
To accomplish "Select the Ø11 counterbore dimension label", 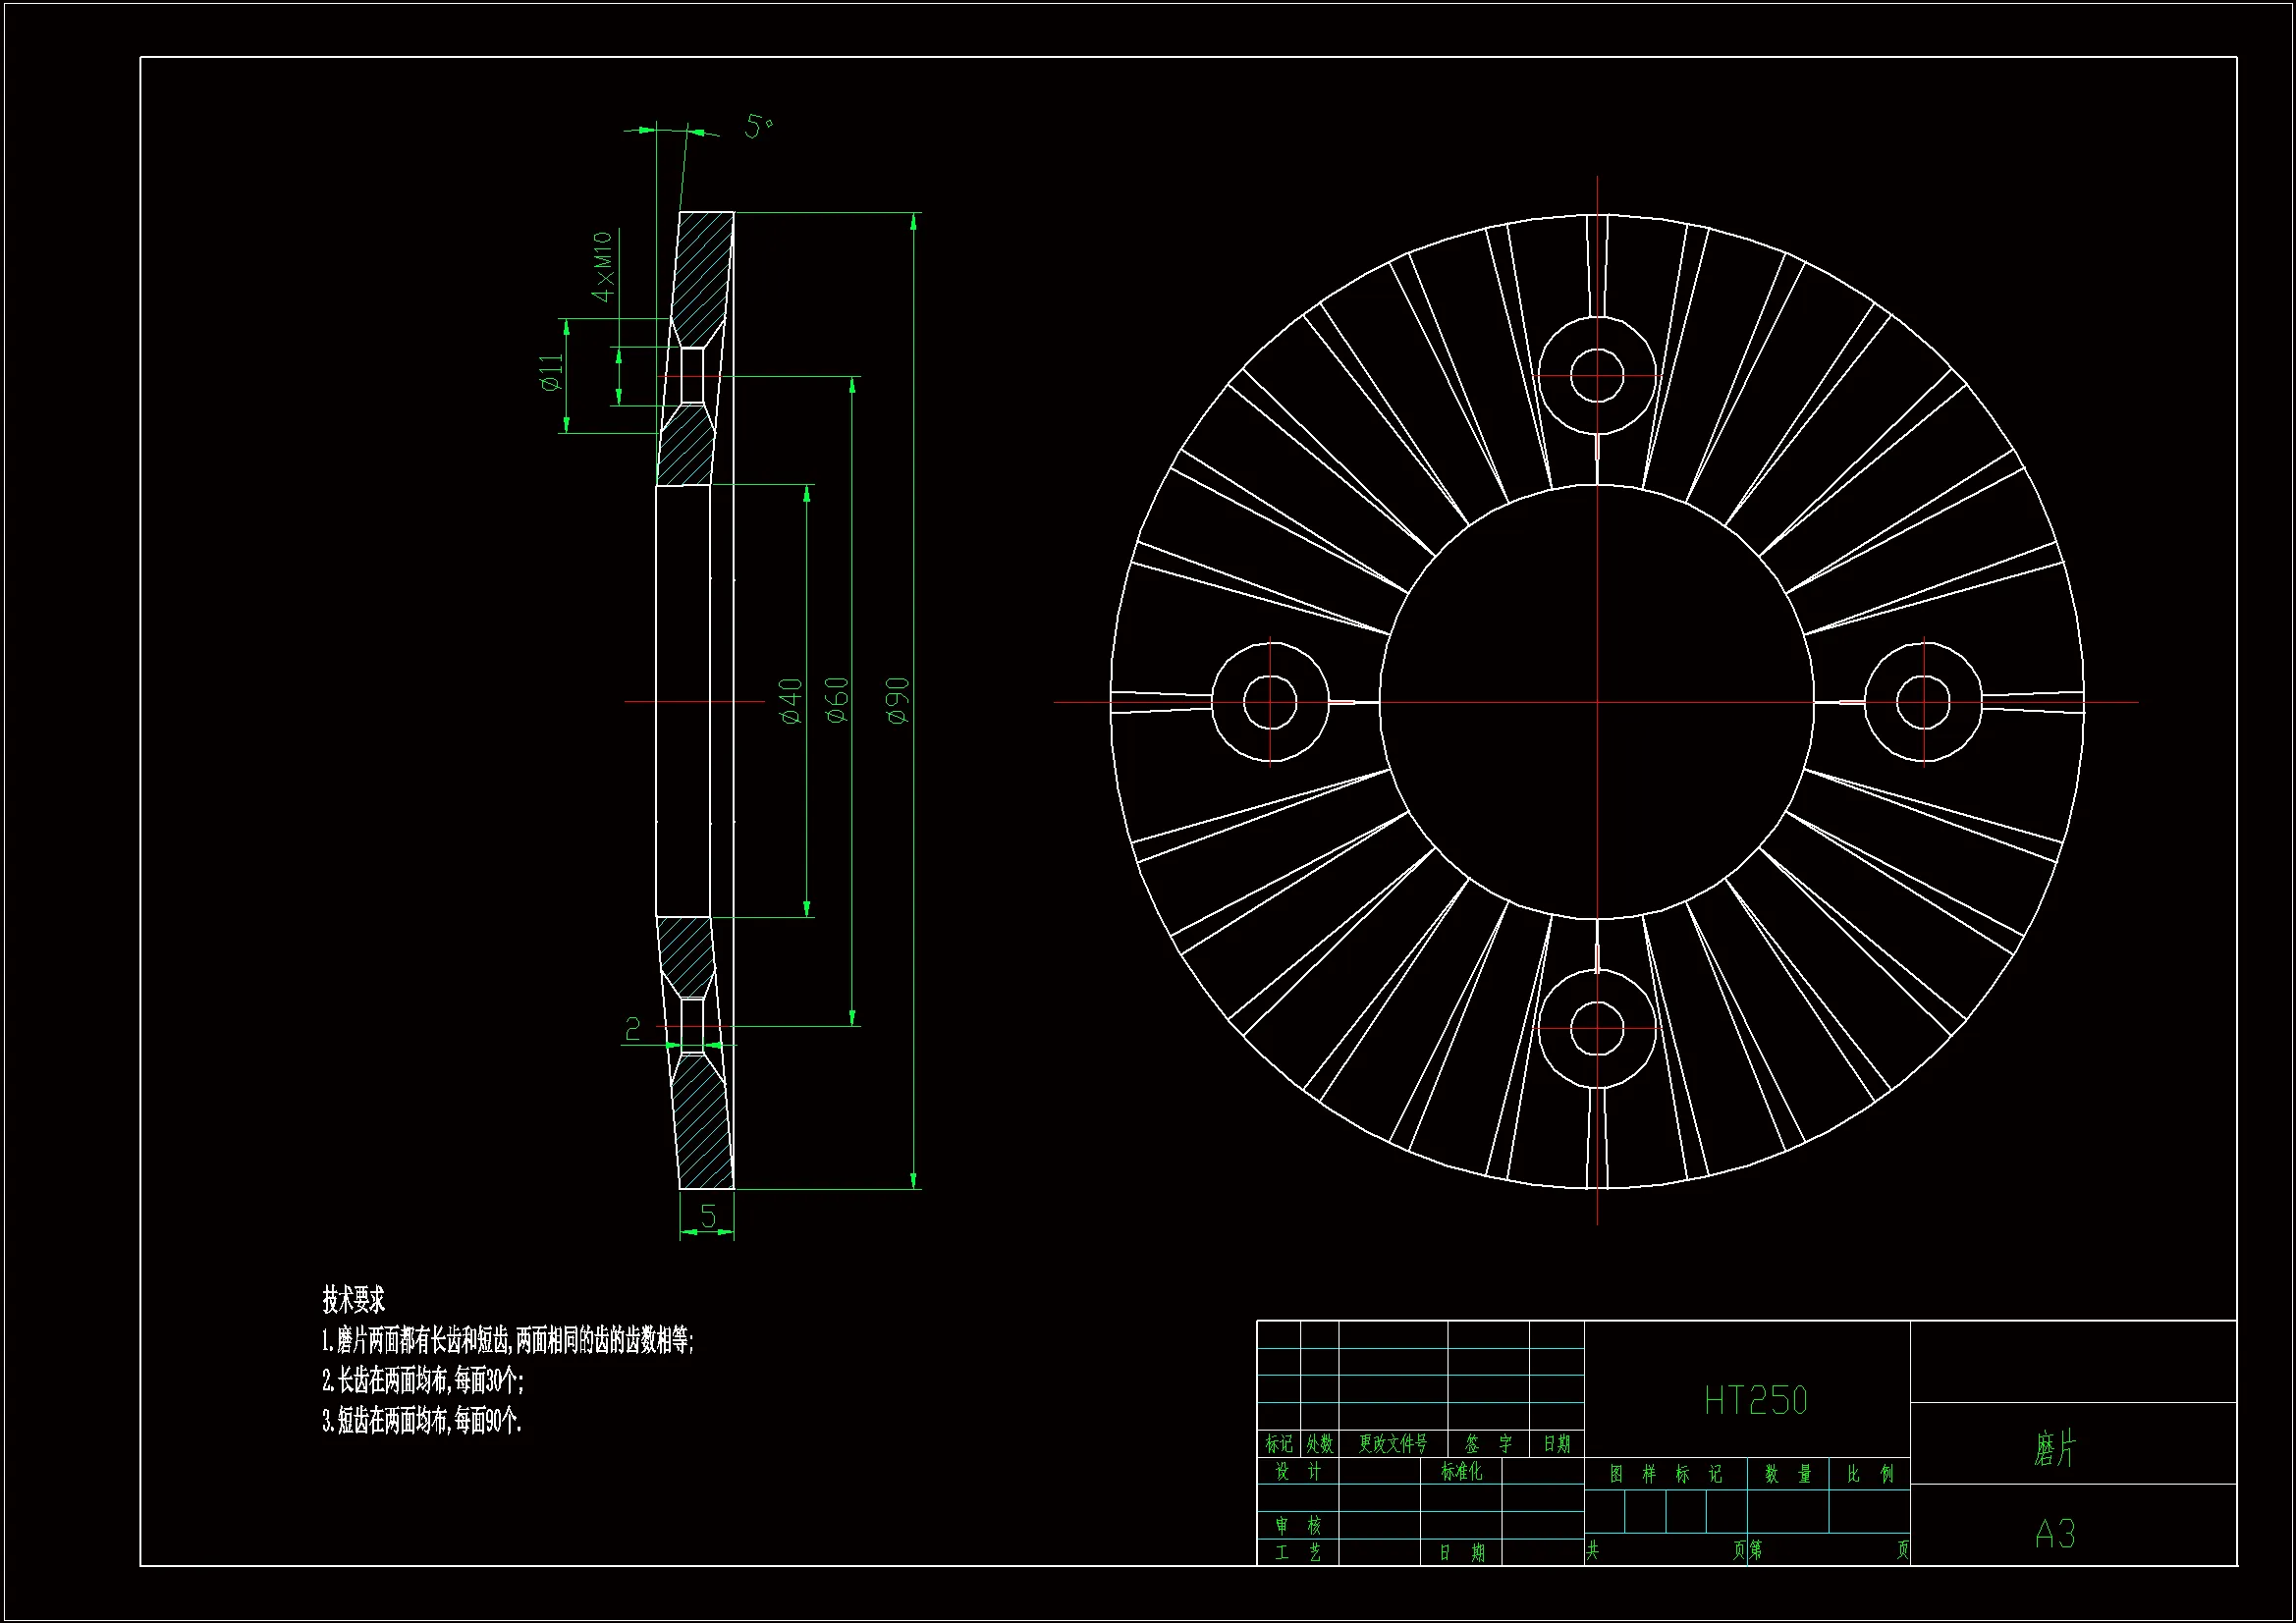I will 551,372.
